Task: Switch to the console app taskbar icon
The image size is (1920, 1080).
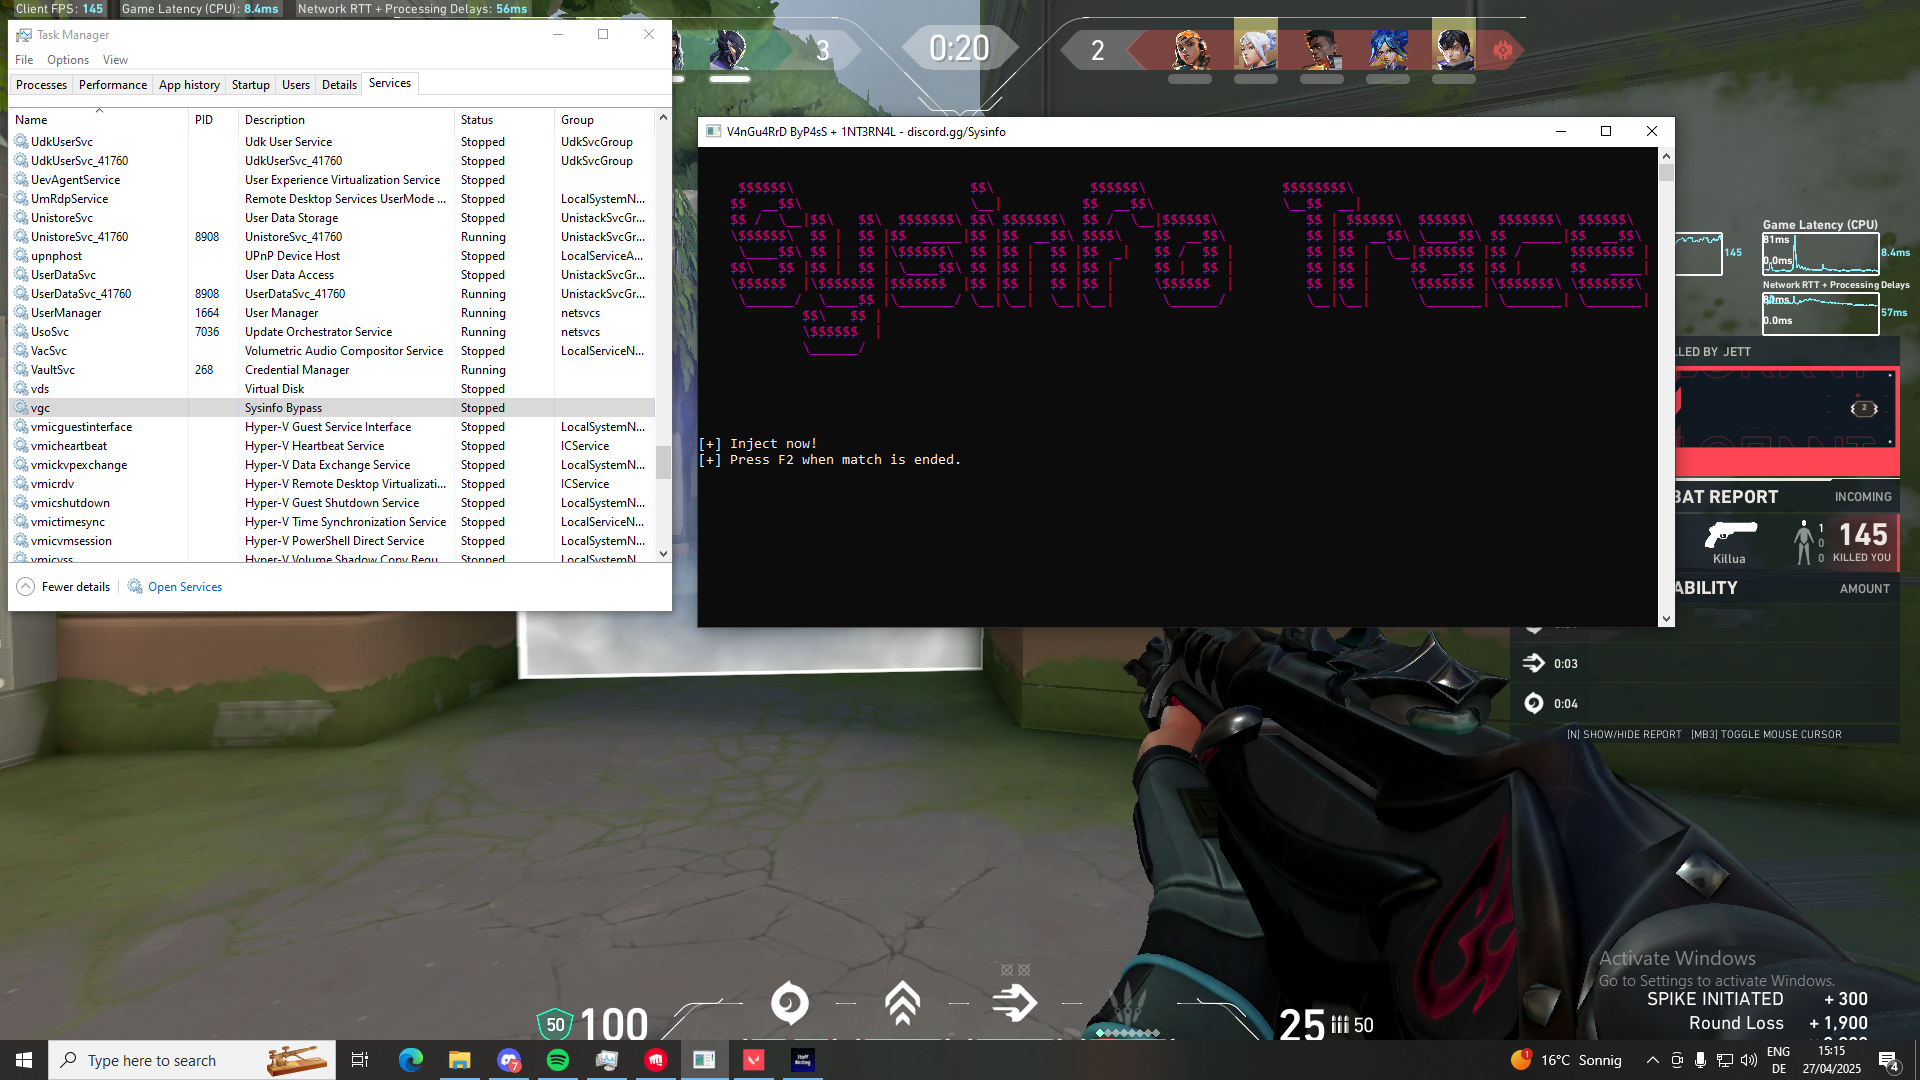Action: (704, 1060)
